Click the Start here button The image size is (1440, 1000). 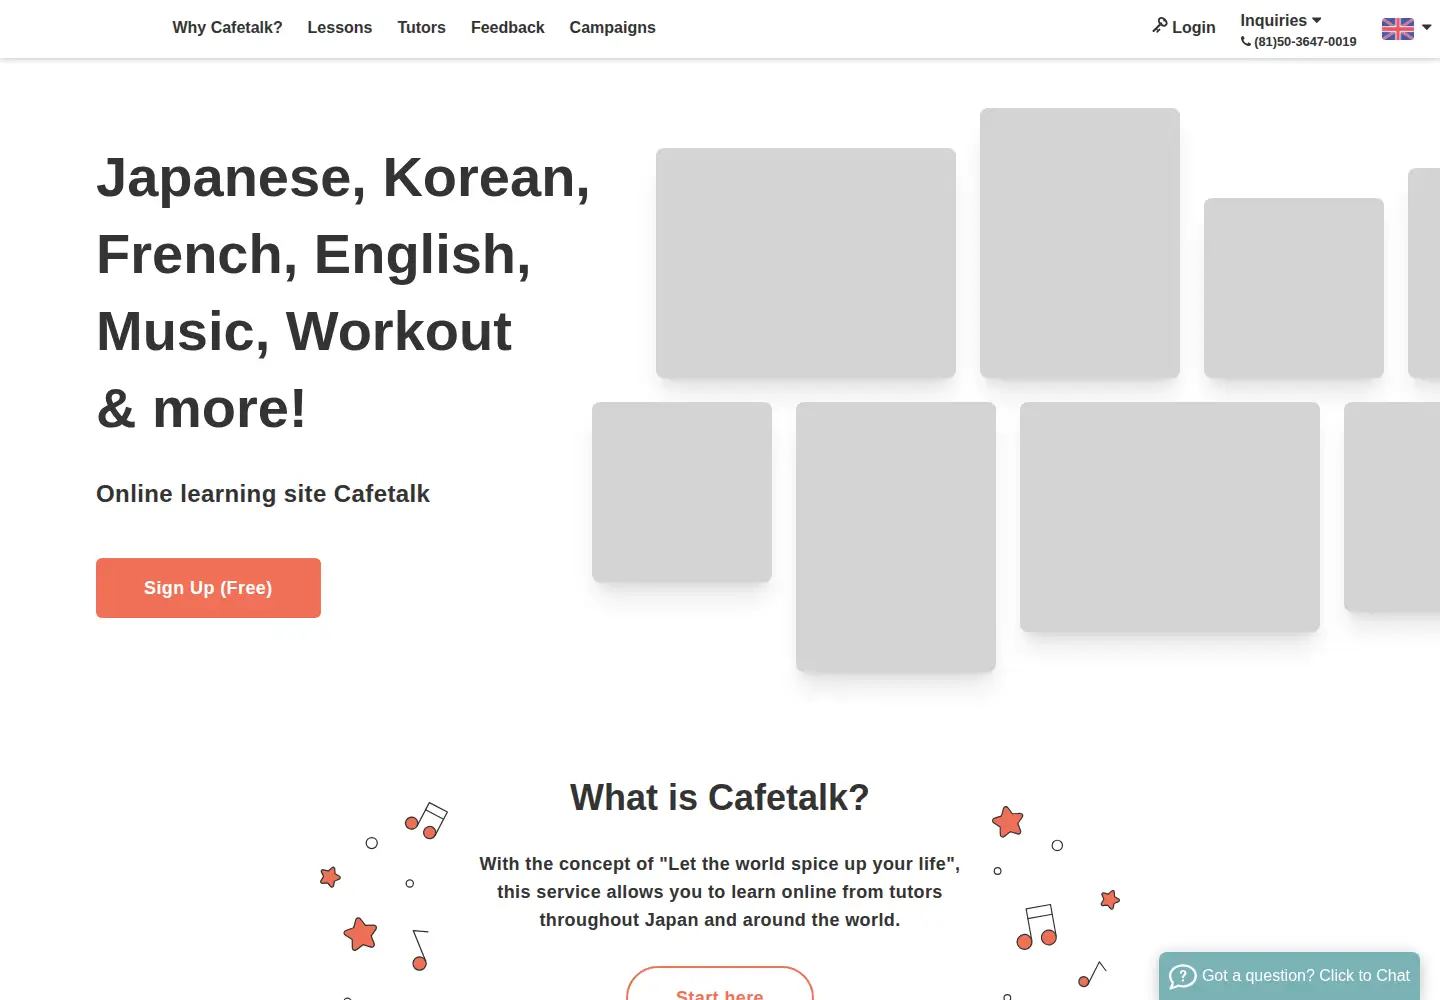[x=720, y=985]
